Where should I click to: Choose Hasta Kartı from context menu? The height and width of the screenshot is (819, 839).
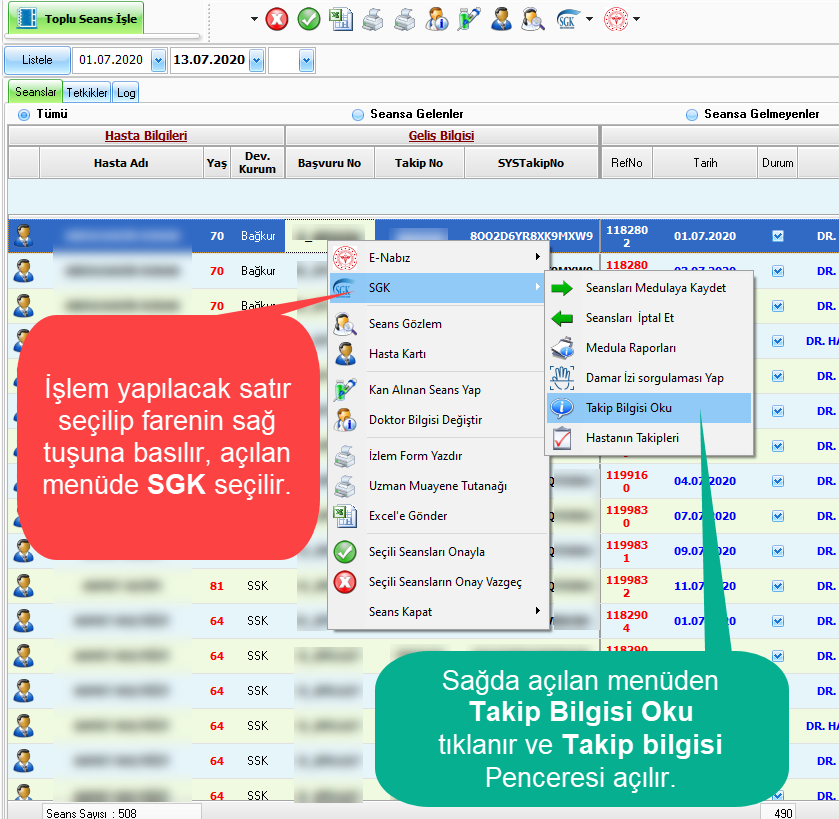437,354
